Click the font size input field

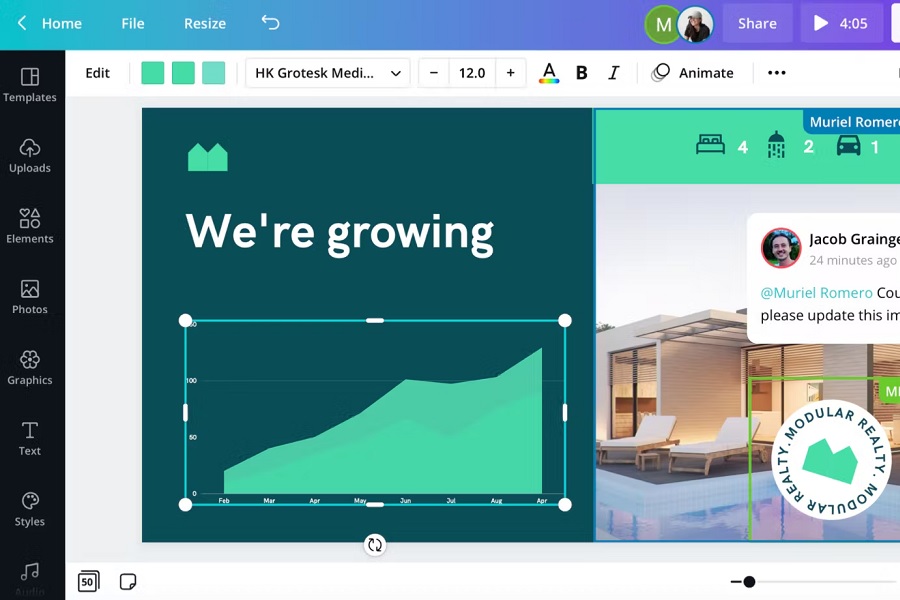click(x=472, y=73)
